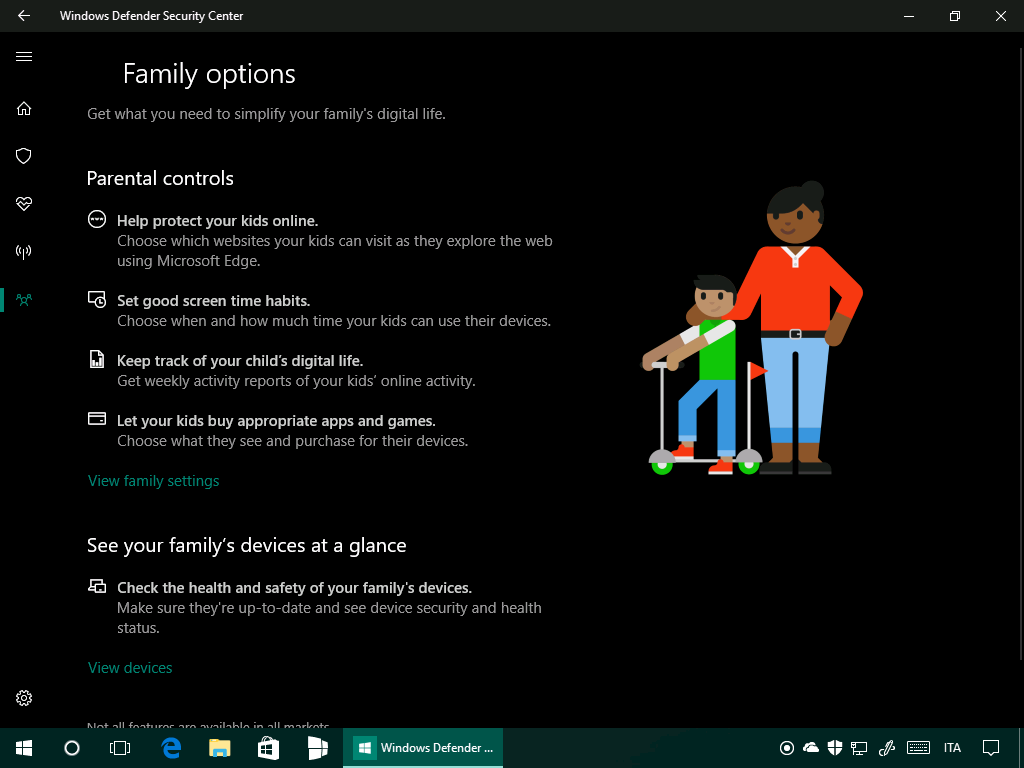Click the family devices health icon

tap(97, 586)
